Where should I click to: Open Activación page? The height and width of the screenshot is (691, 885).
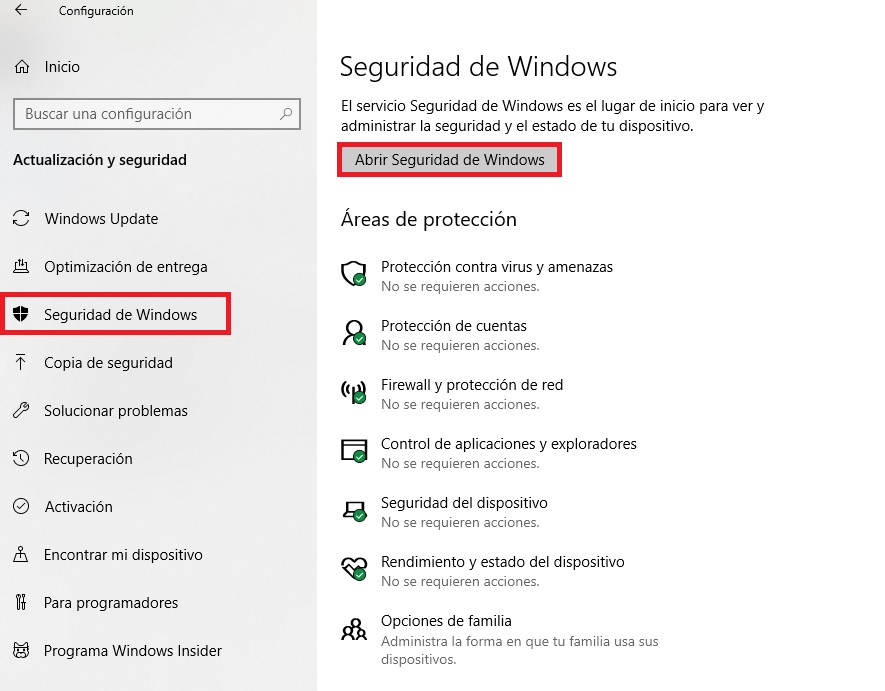[78, 506]
